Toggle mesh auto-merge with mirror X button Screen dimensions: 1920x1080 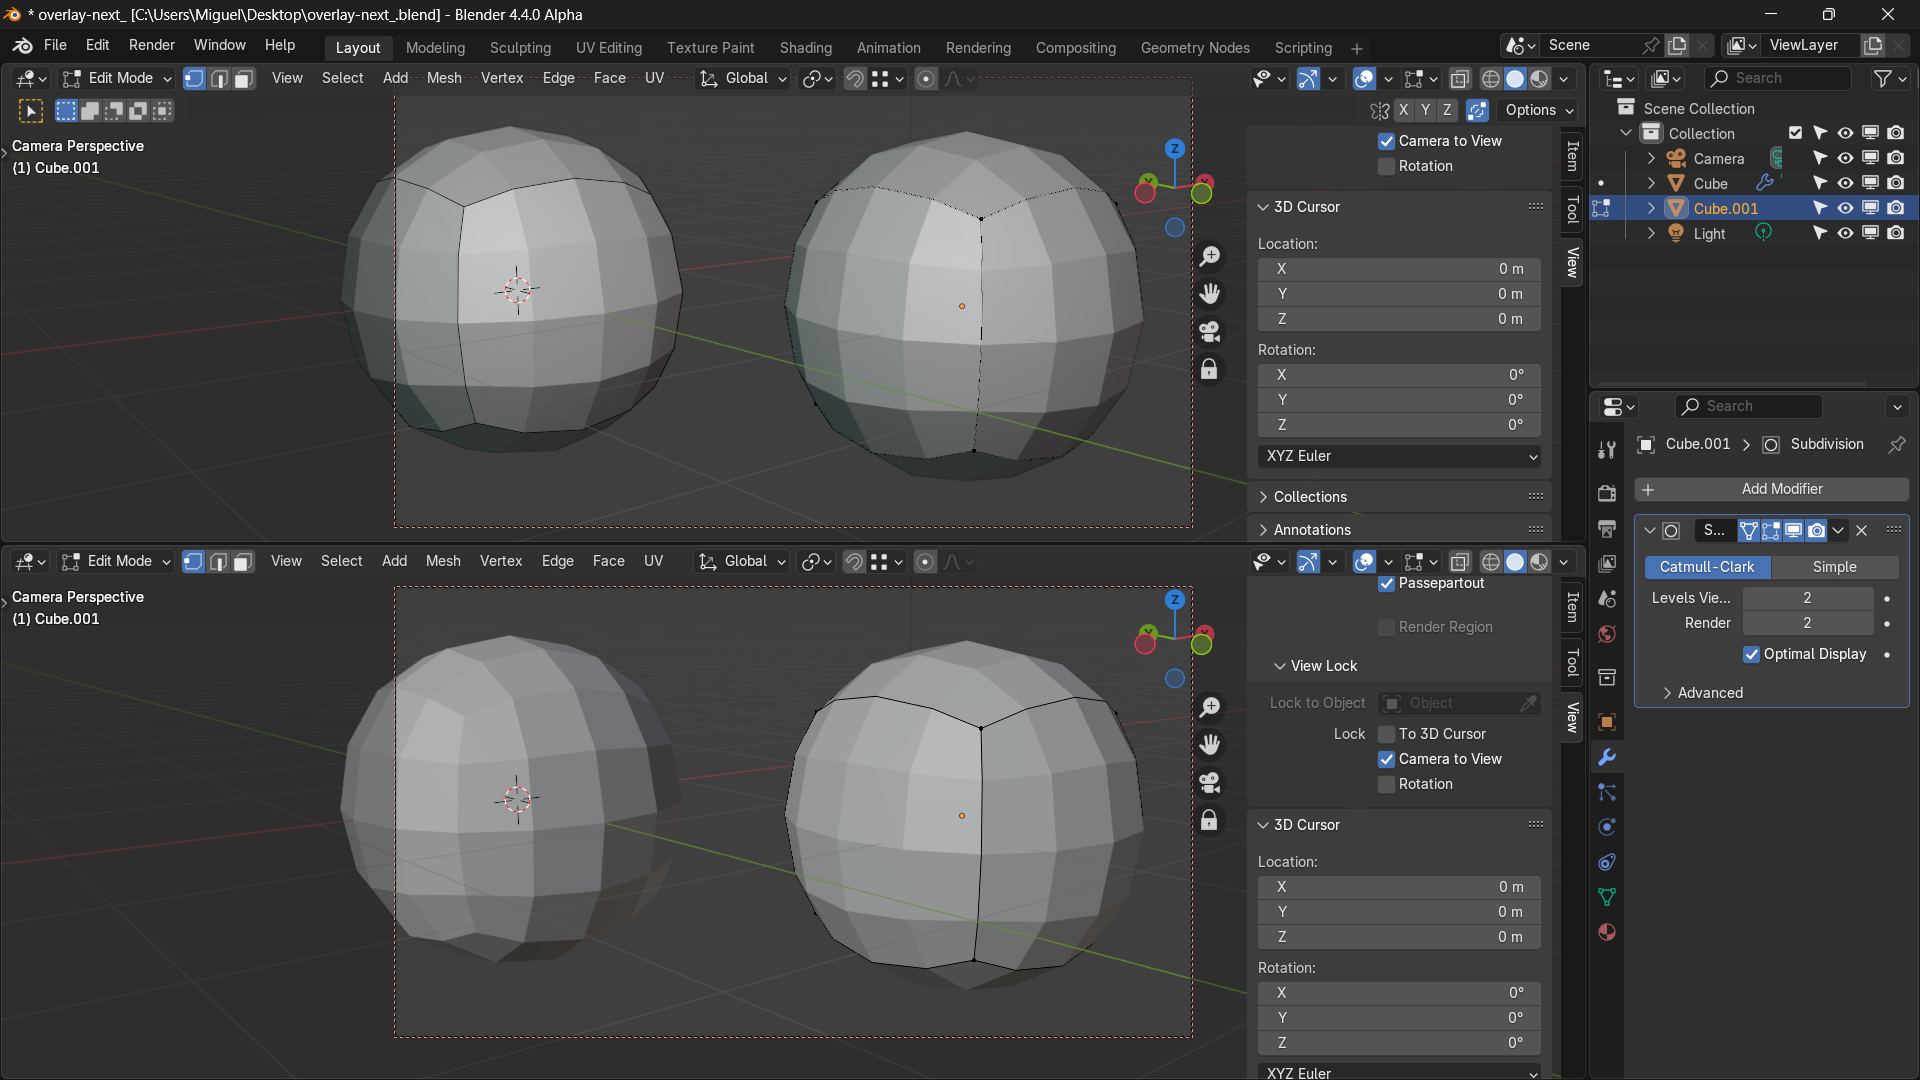click(x=1403, y=110)
